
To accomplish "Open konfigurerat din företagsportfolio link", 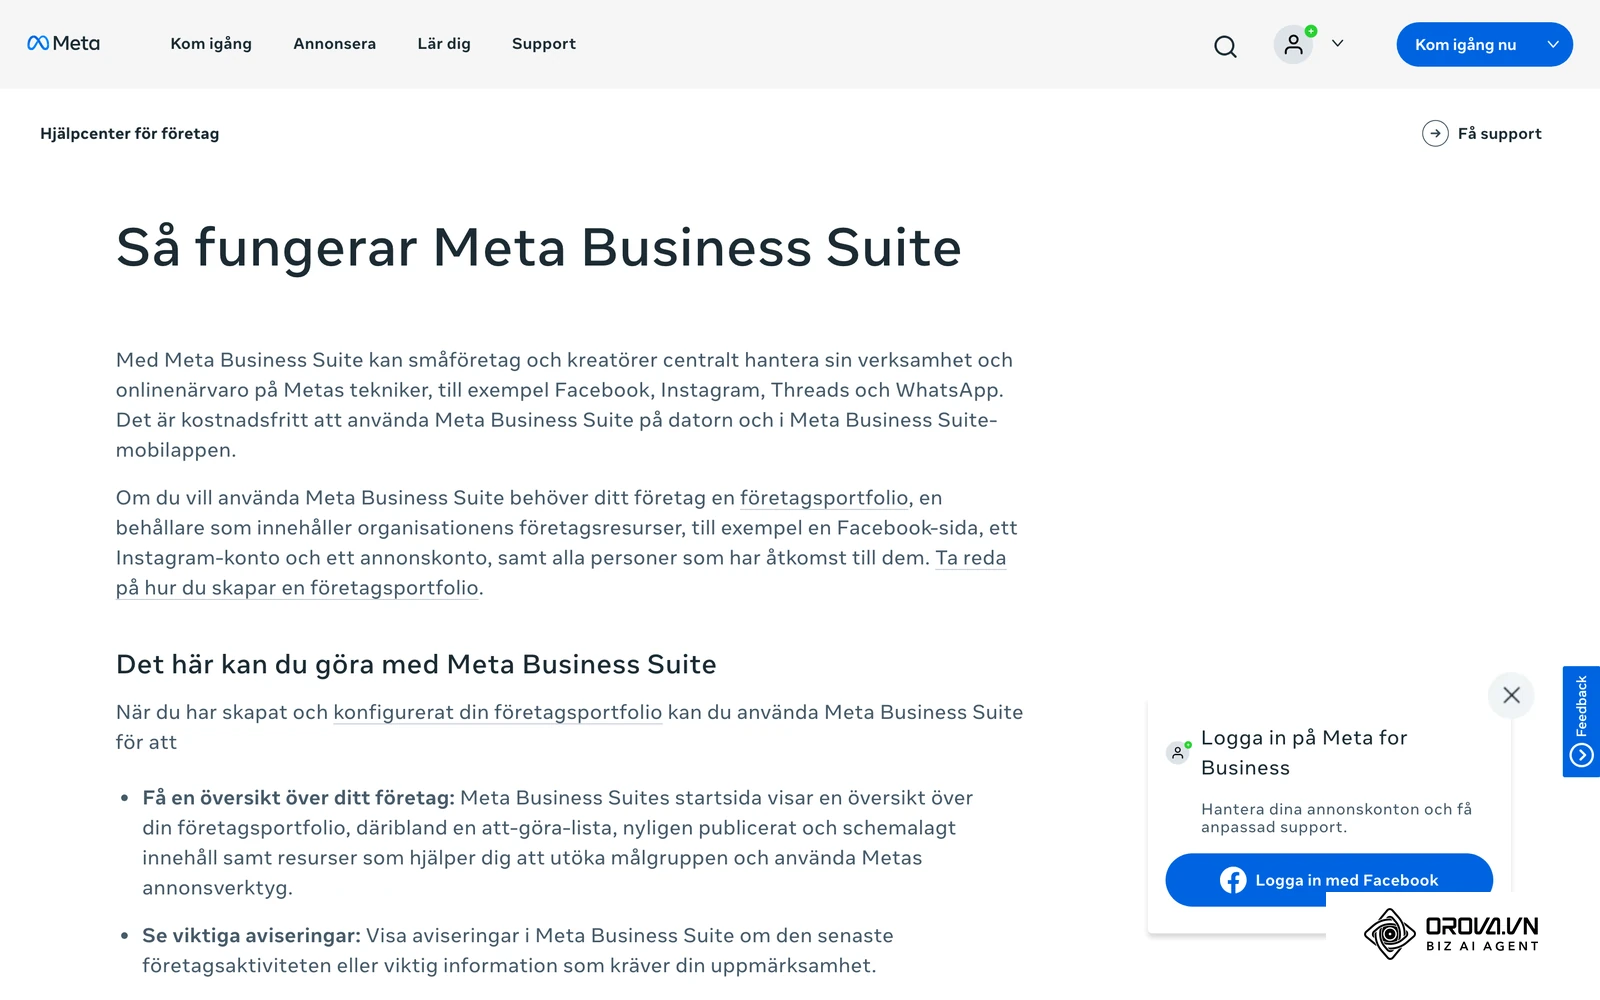I will coord(497,712).
